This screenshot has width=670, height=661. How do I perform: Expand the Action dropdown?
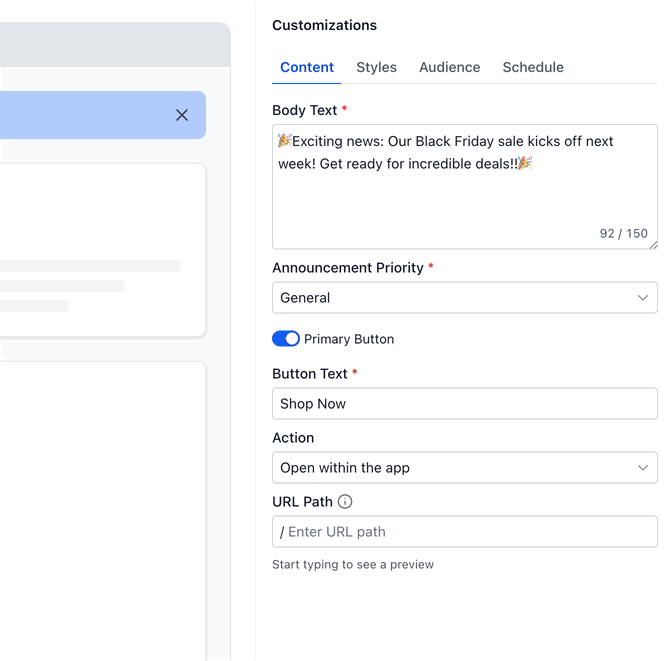click(465, 467)
